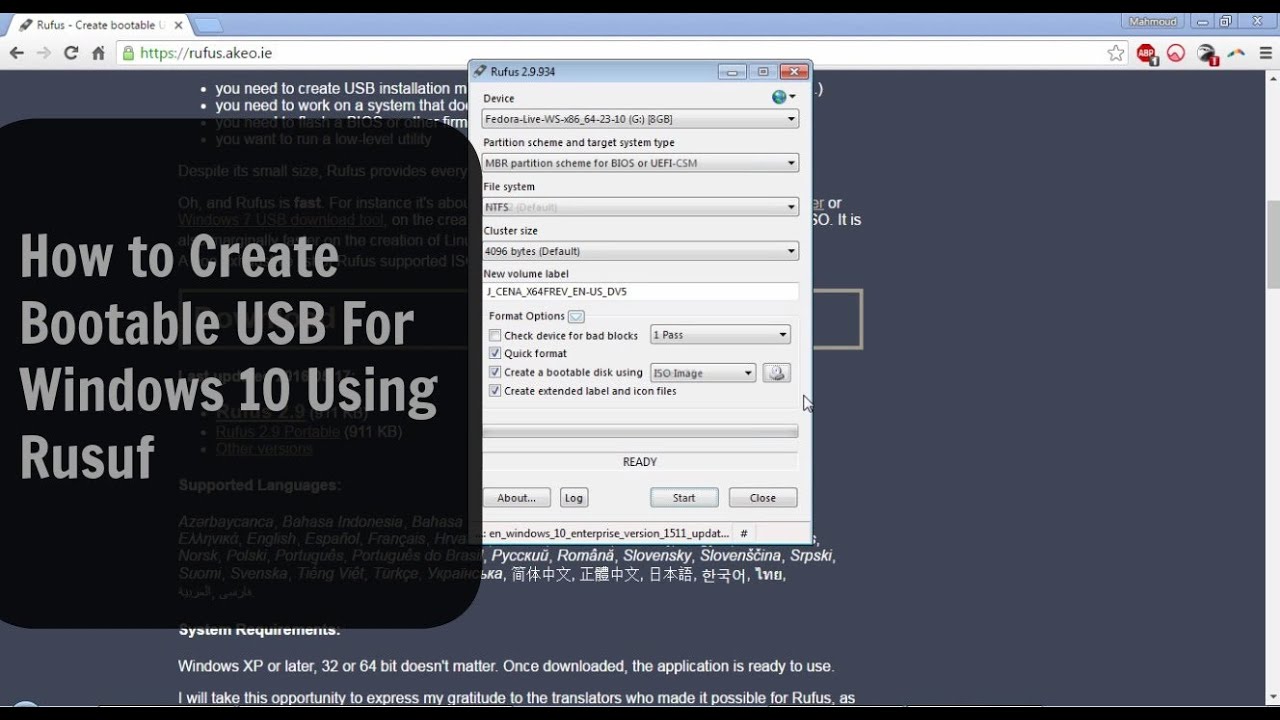Expand the Cluster size 4096 bytes dropdown
The image size is (1280, 720).
point(640,251)
